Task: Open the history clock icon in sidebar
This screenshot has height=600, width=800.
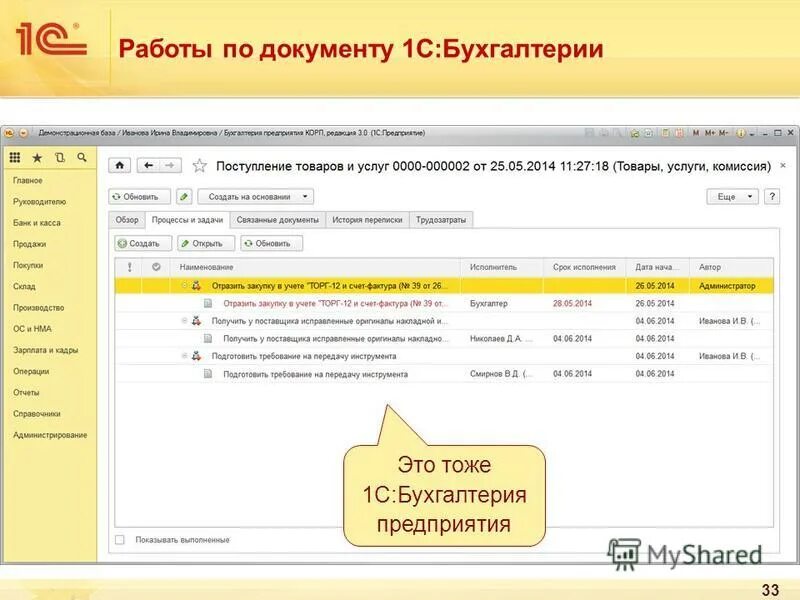Action: (60, 158)
